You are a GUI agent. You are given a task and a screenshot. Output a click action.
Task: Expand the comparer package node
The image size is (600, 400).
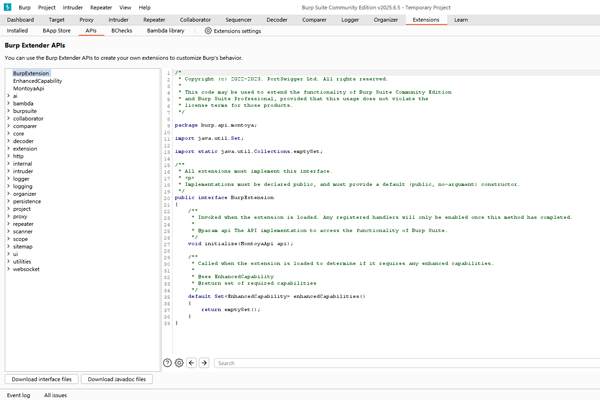[8, 126]
